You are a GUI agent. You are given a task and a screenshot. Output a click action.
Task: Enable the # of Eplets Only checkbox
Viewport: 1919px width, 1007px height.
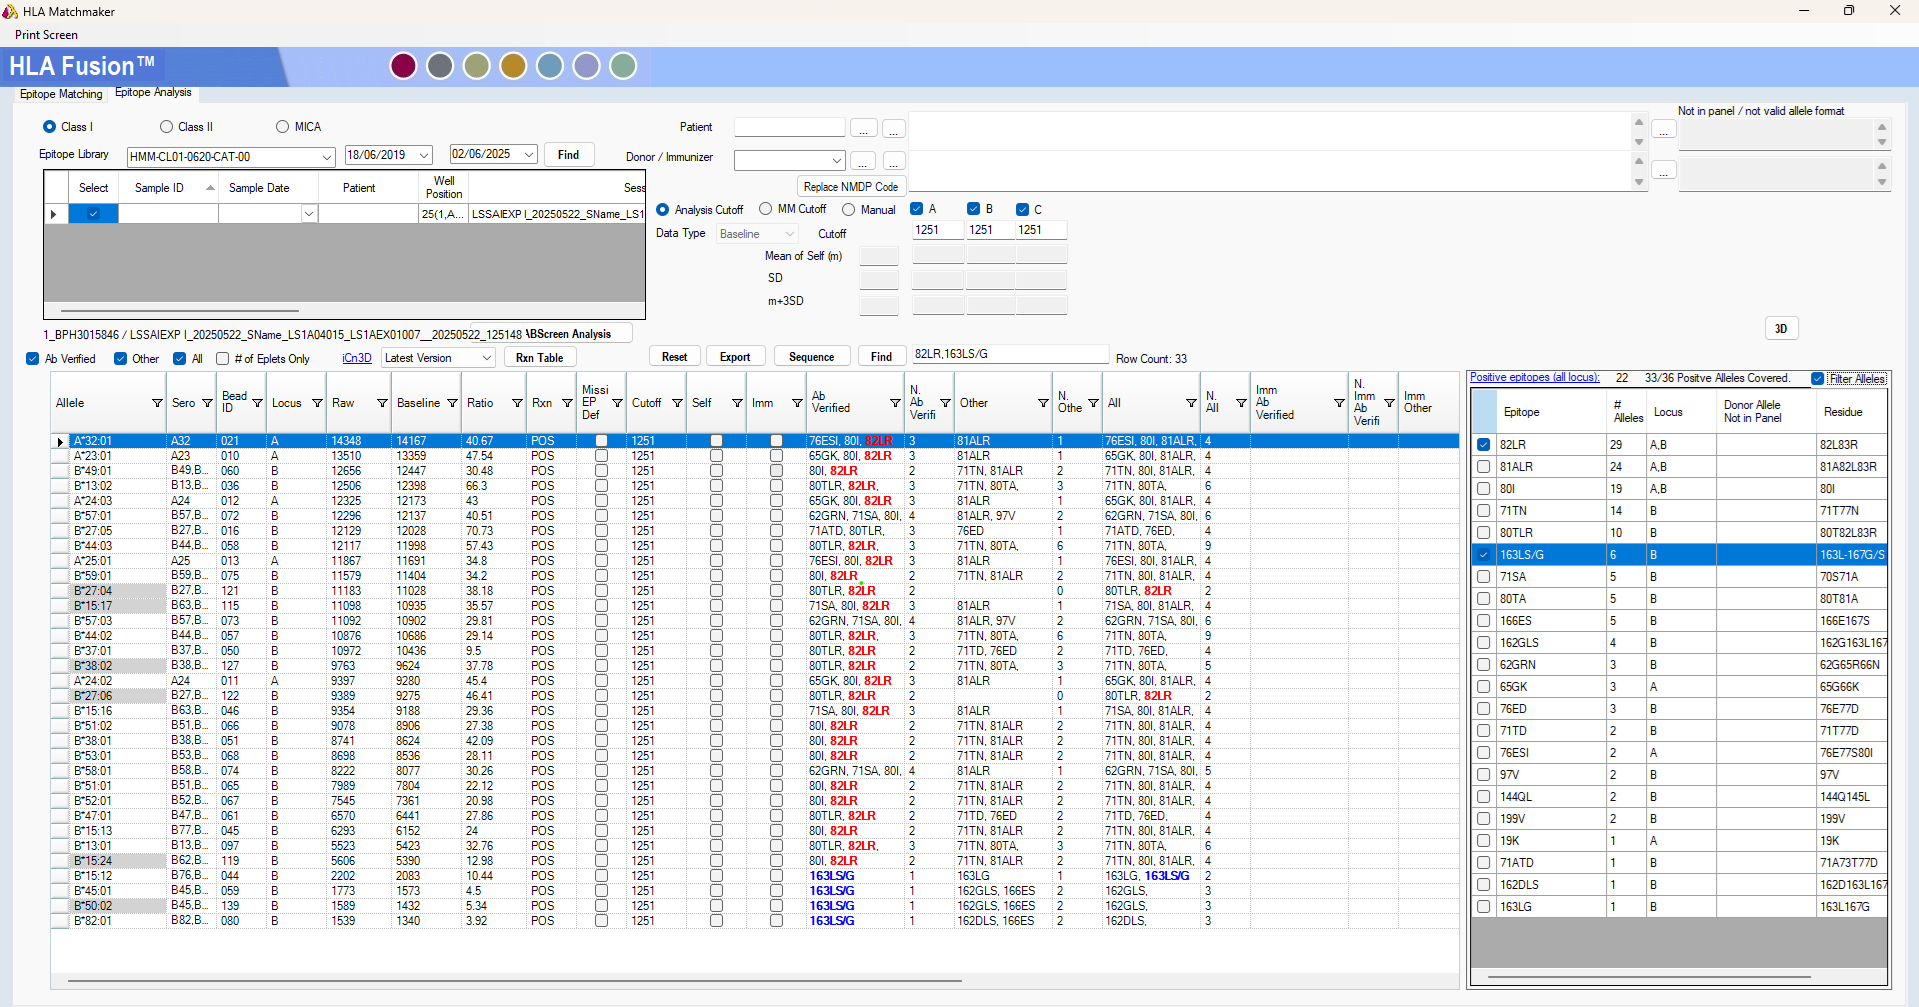[223, 359]
